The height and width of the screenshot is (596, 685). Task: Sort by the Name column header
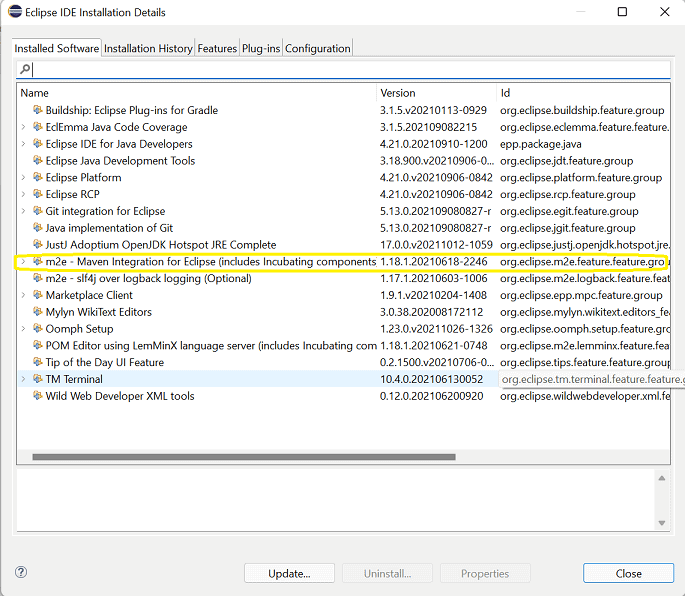(197, 93)
